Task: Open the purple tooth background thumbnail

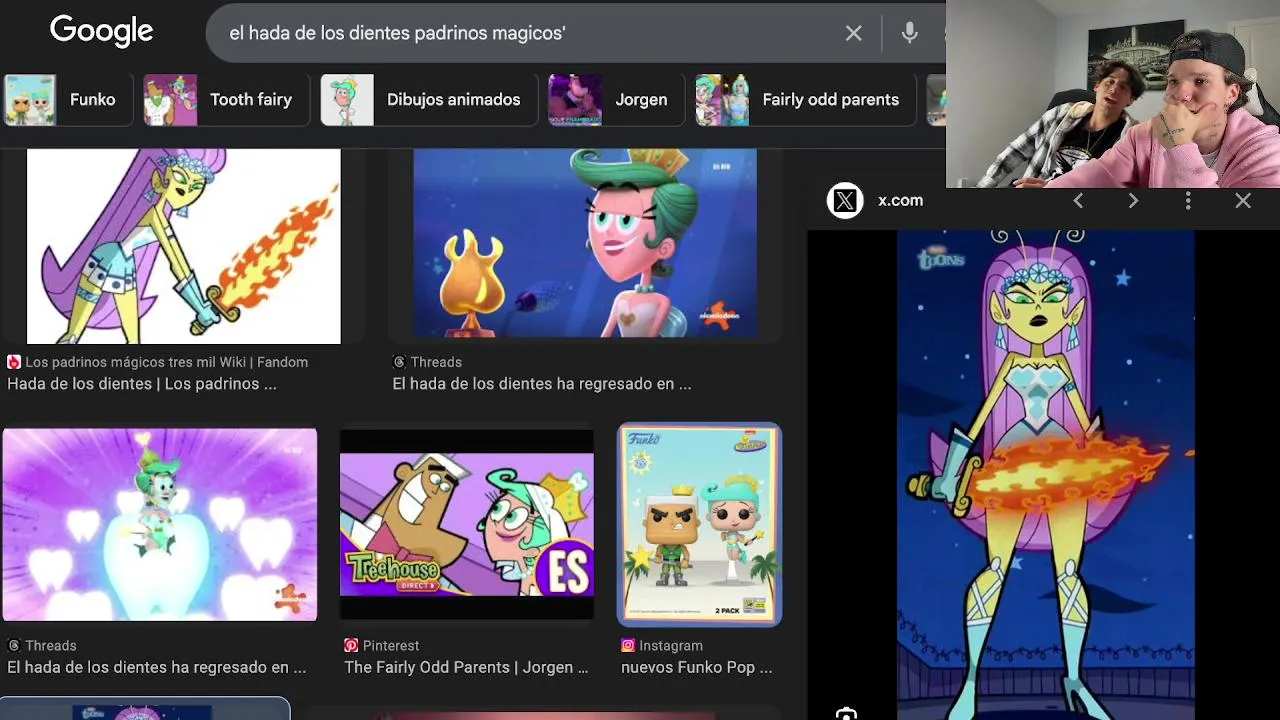Action: click(x=160, y=525)
